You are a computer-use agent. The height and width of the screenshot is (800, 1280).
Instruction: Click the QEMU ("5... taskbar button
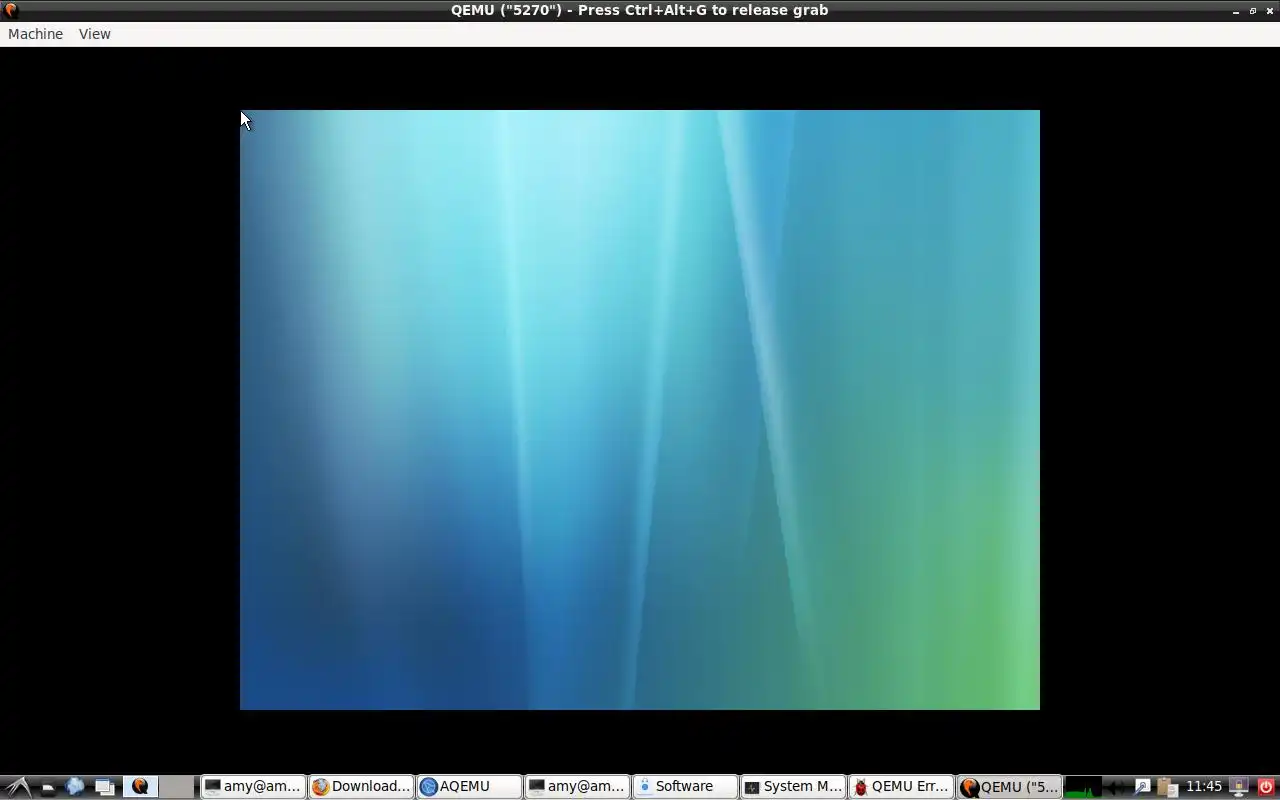(1009, 787)
